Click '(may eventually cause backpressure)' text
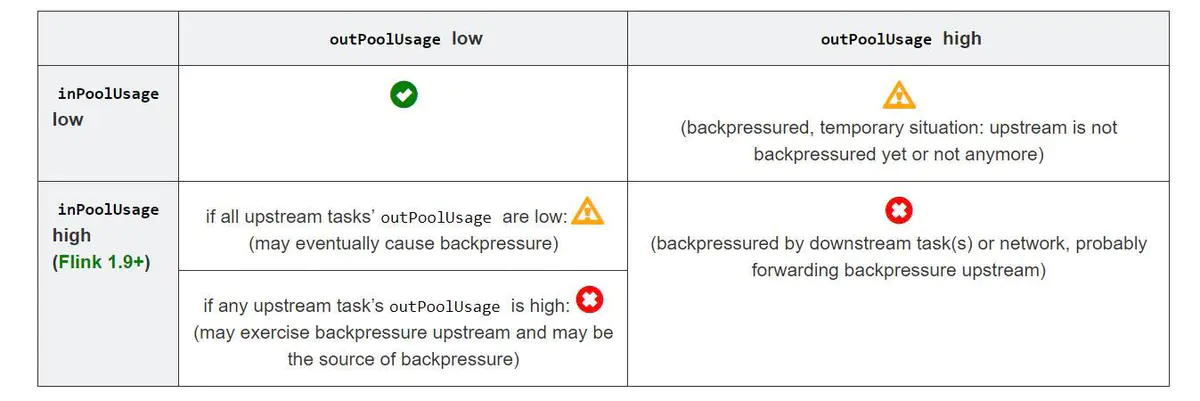1200x401 pixels. (403, 243)
